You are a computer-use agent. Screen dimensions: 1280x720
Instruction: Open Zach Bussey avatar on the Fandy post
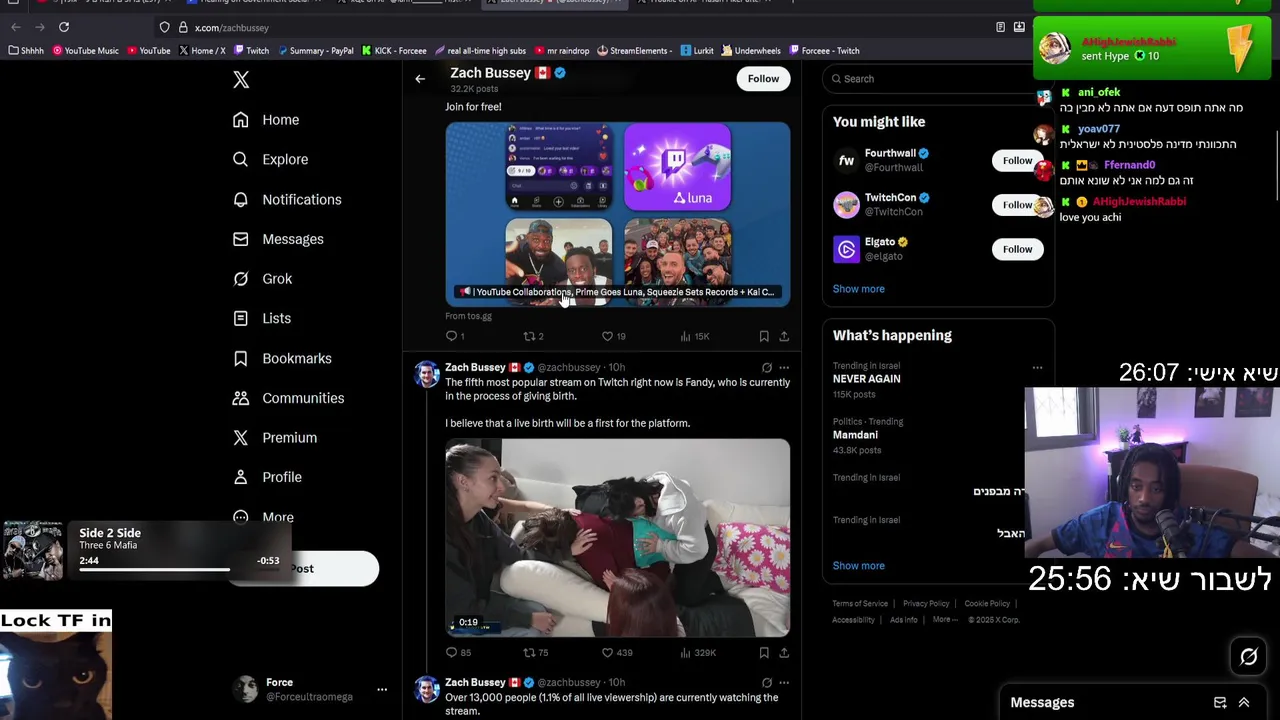[427, 375]
